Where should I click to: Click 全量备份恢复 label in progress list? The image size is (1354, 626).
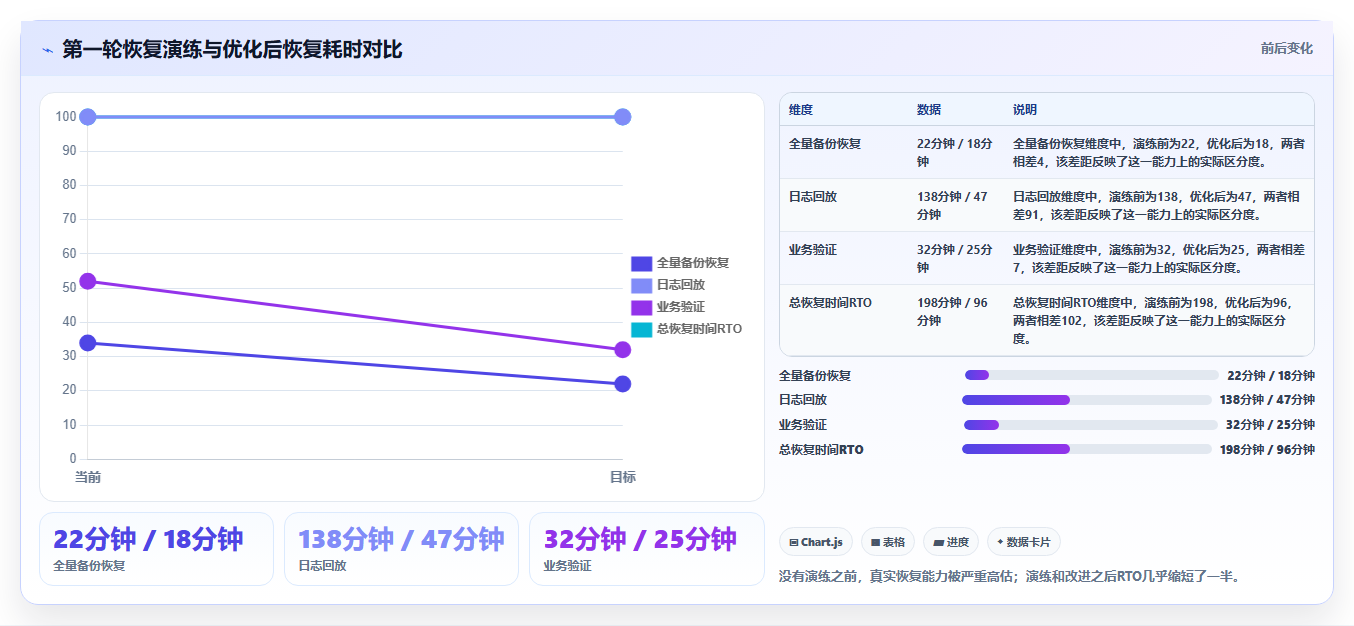[x=815, y=375]
